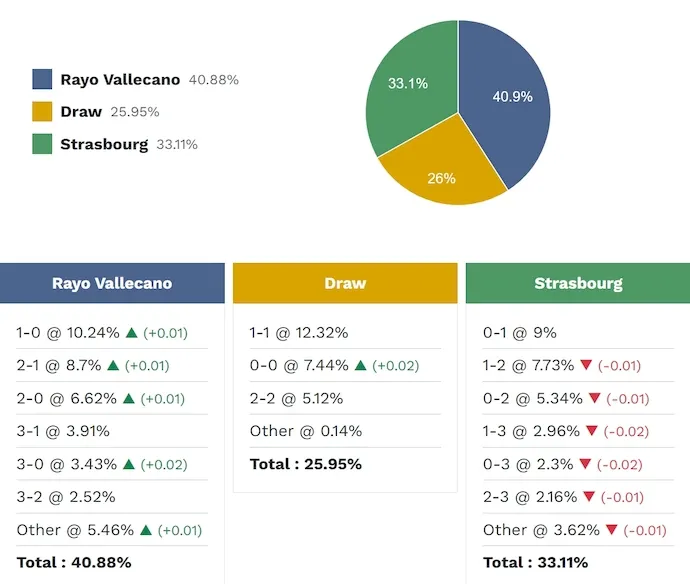Click the yellow Draw legend swatch
The height and width of the screenshot is (584, 690).
click(42, 112)
